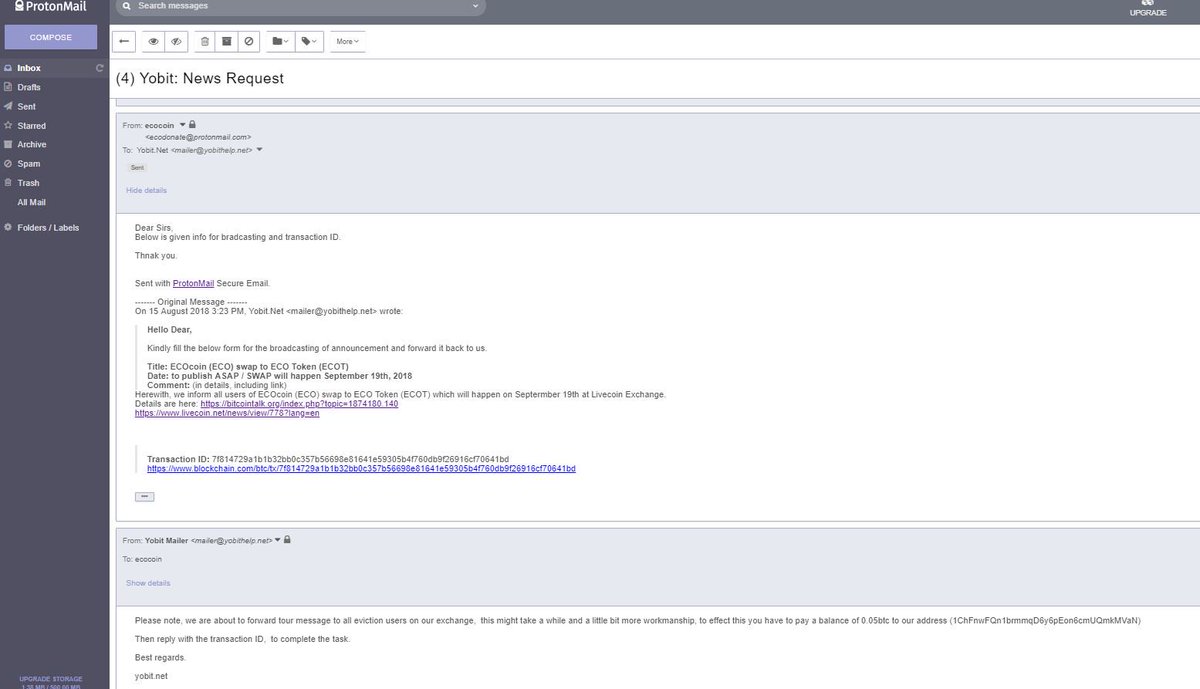Expand advanced search options arrow
The height and width of the screenshot is (689, 1200).
point(476,6)
